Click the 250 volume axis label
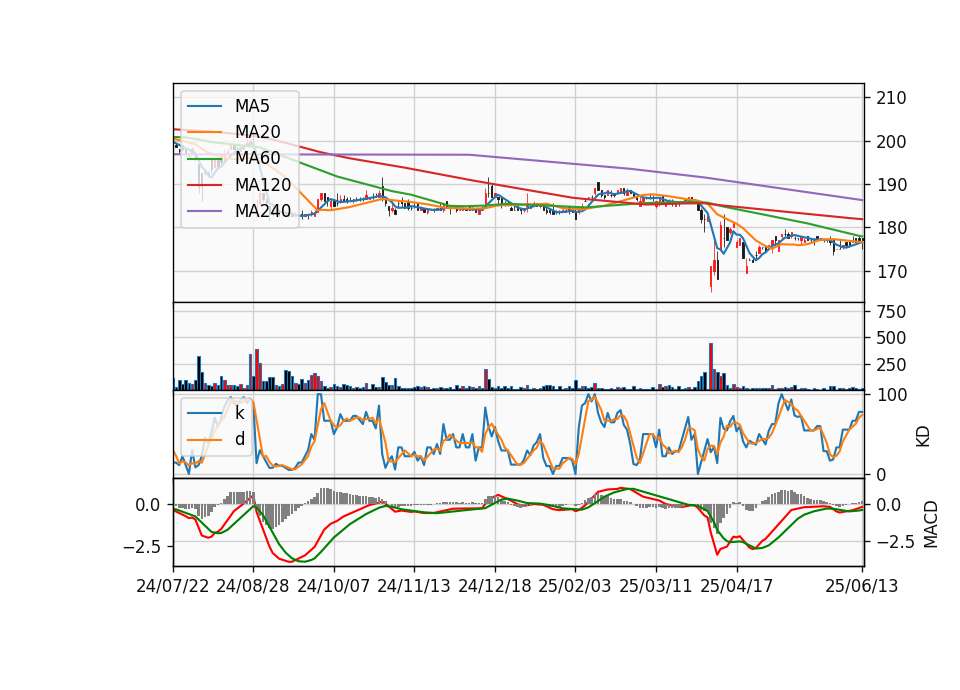 tap(891, 365)
